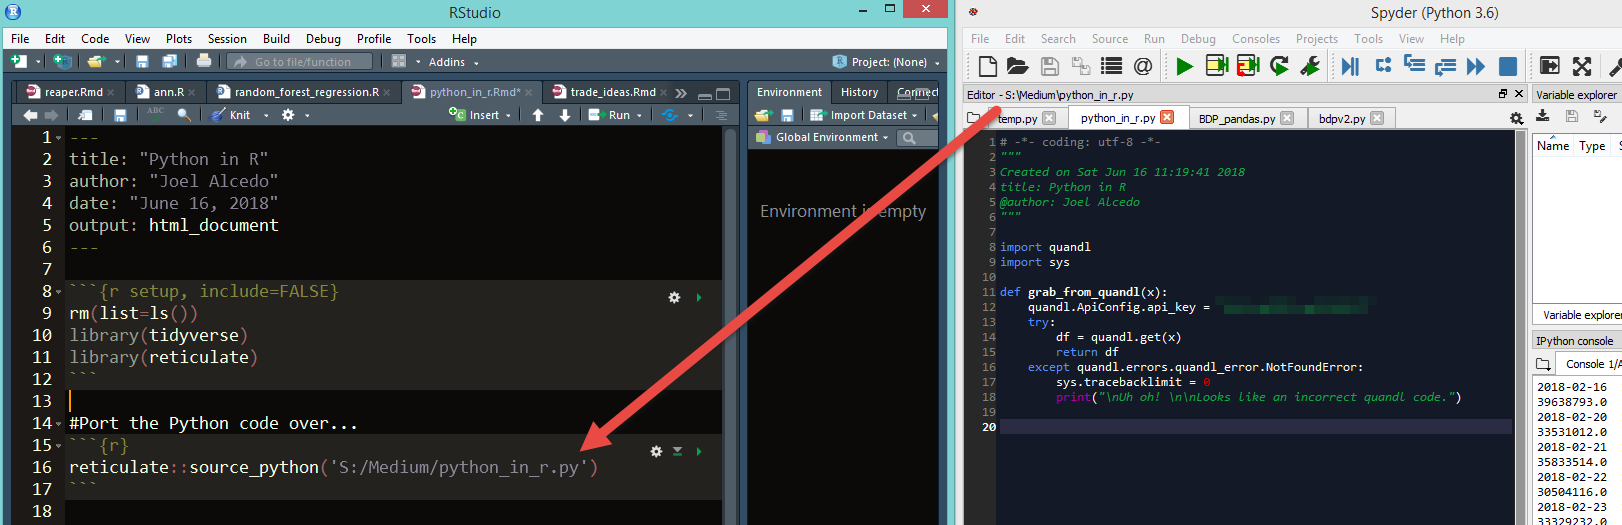Click the RStudio editor vertical scrollbar

click(x=729, y=325)
